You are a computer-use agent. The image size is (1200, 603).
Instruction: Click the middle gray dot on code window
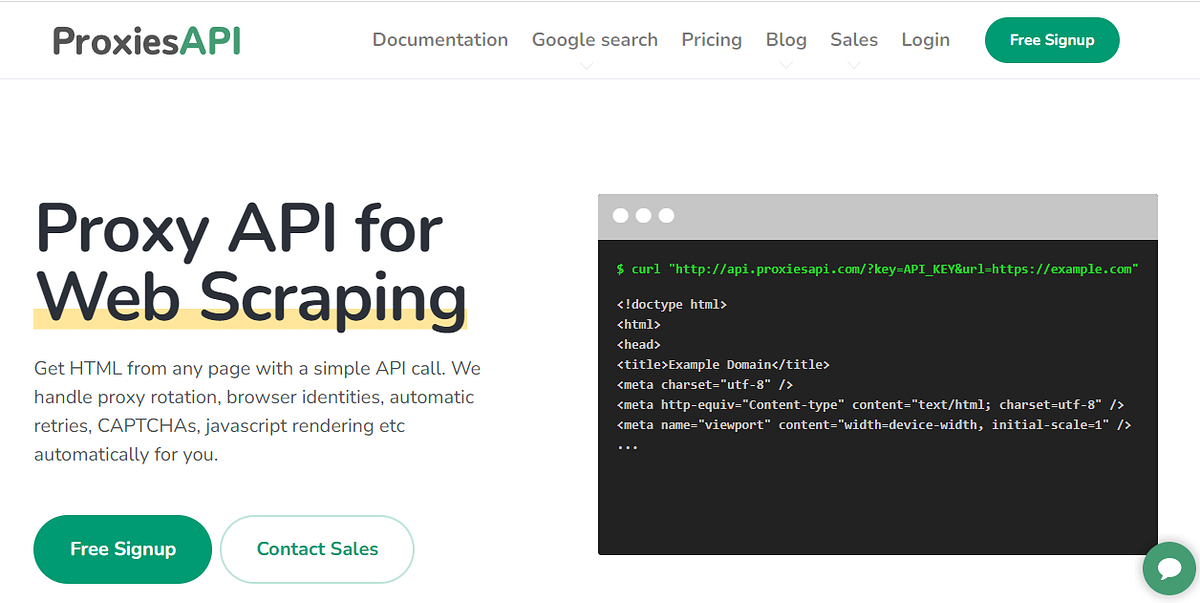pos(643,215)
